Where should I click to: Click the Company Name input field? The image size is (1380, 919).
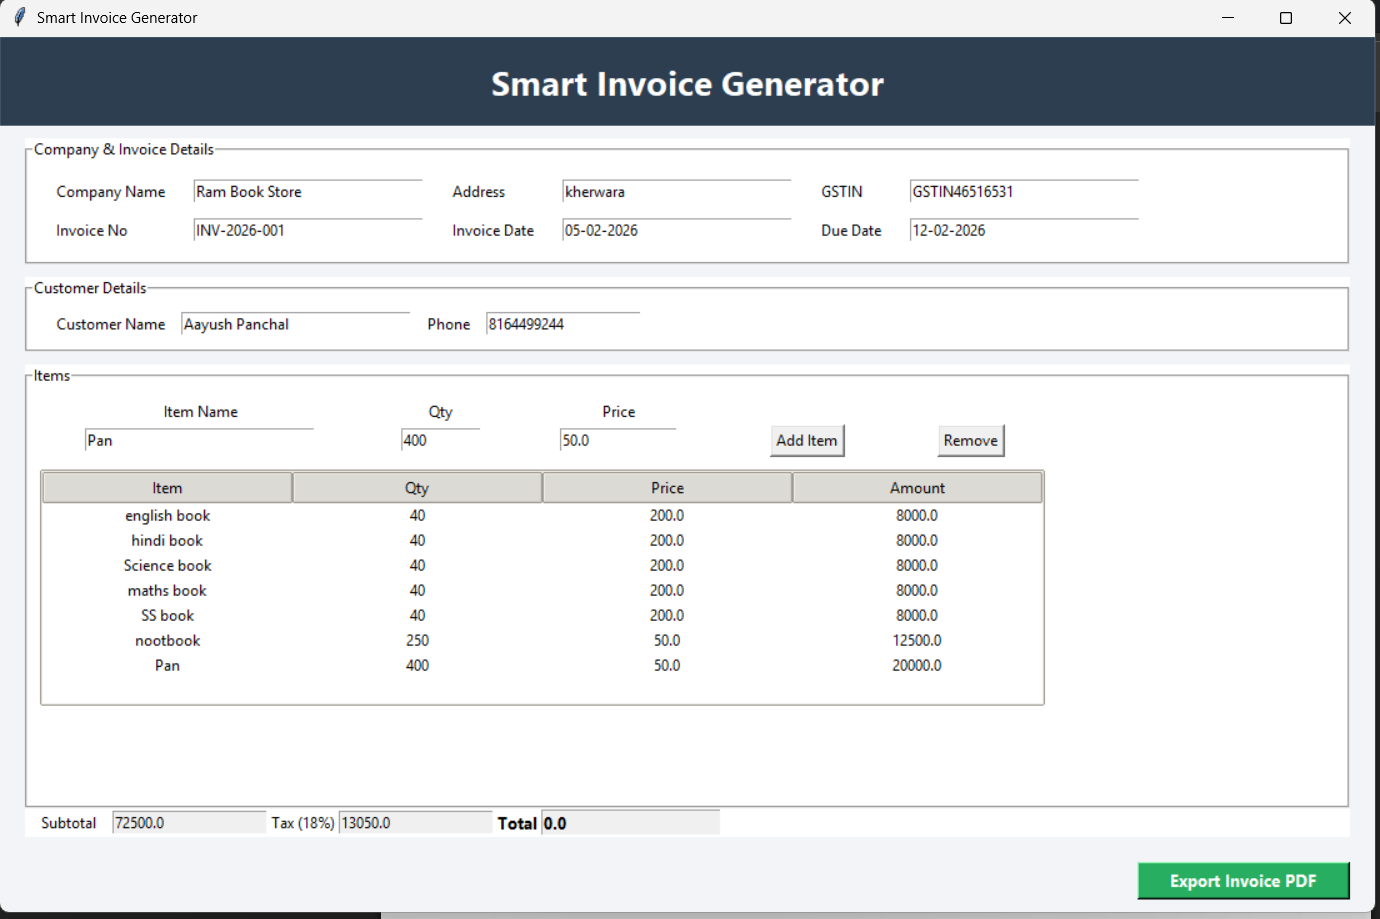307,192
